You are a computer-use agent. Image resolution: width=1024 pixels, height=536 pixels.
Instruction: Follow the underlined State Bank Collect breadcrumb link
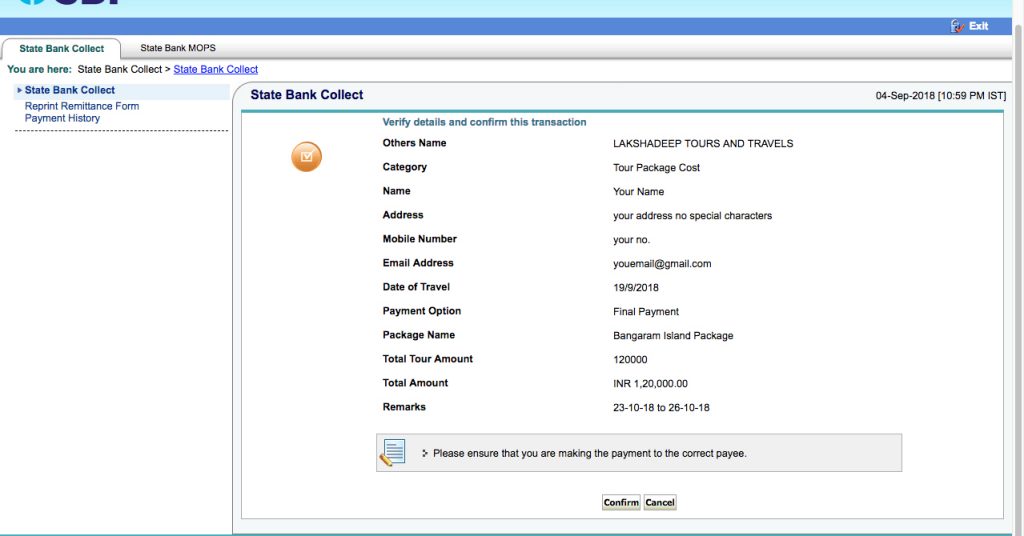pyautogui.click(x=216, y=69)
